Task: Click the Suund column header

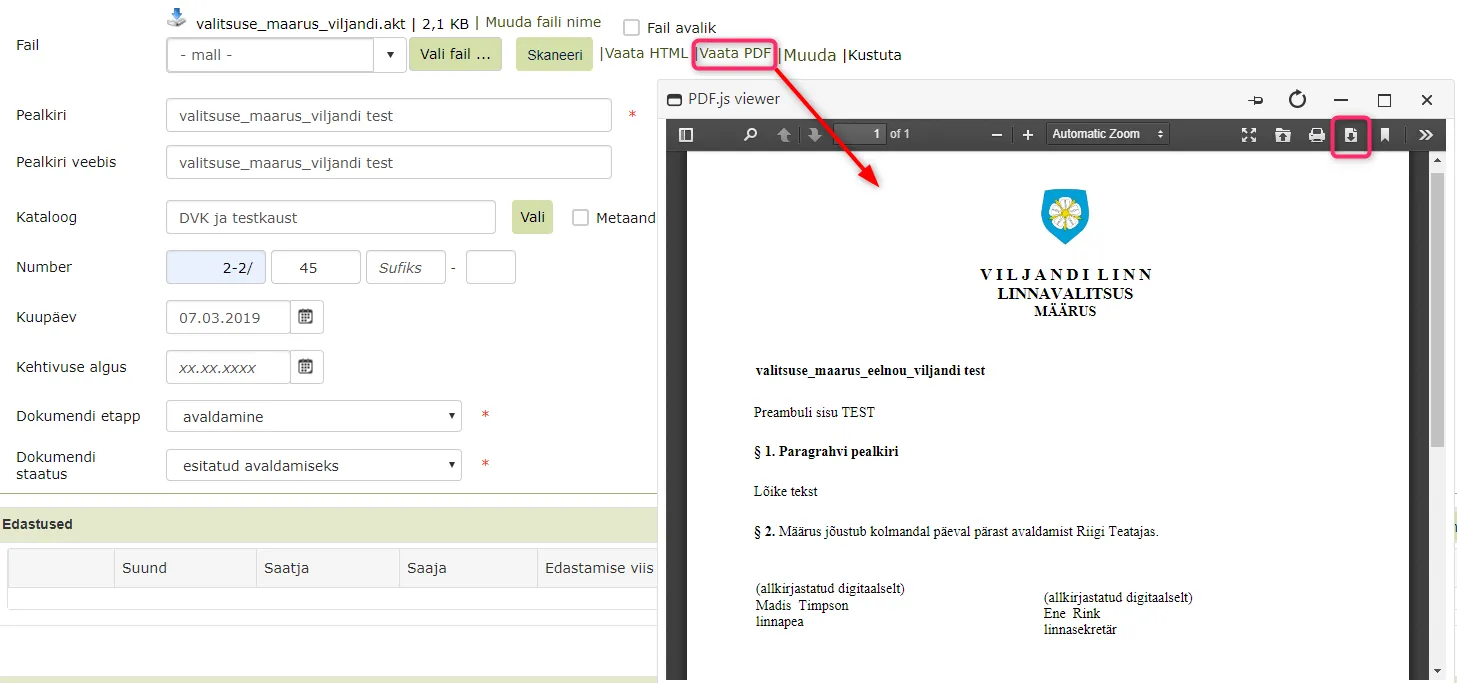Action: 185,568
